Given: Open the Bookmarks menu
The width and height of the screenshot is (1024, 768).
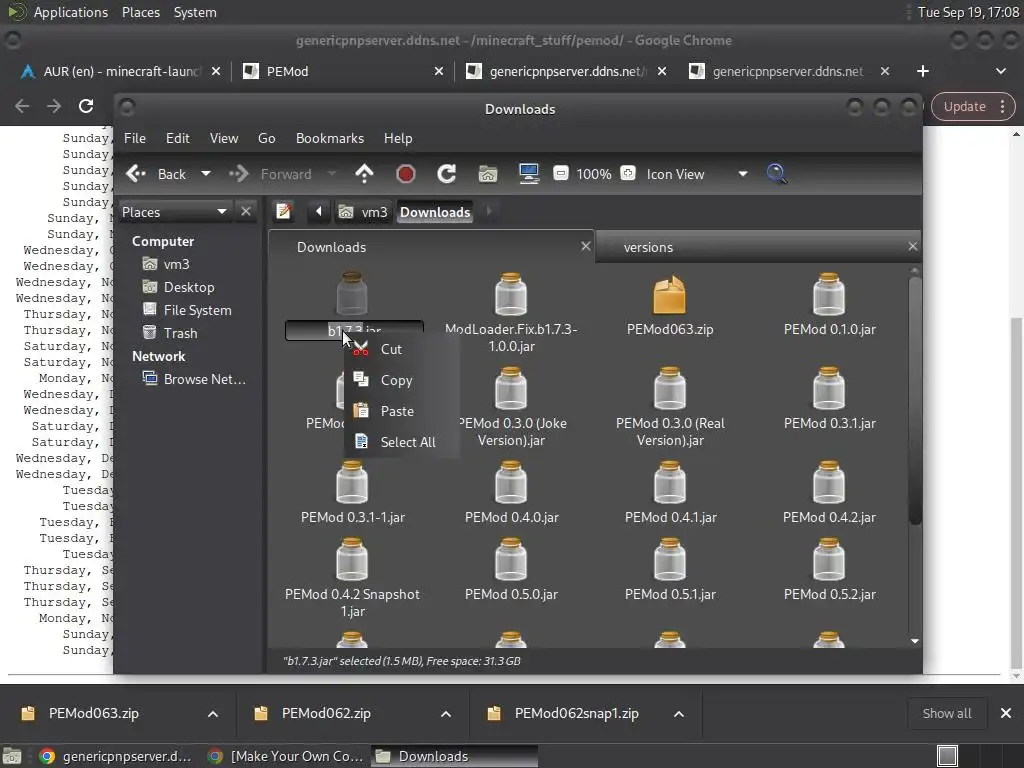Looking at the screenshot, I should tap(330, 138).
